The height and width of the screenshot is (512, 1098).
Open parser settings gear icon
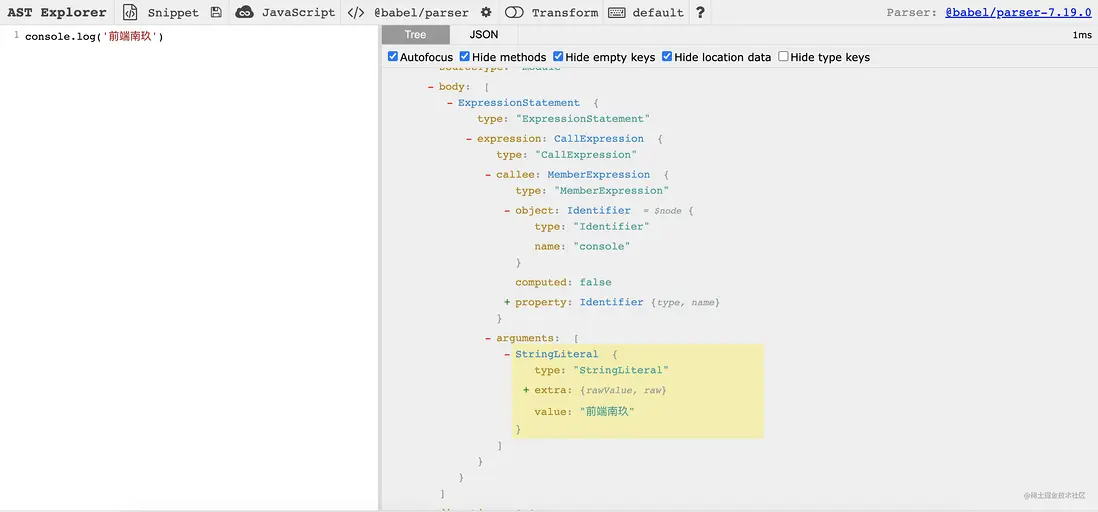coord(486,12)
